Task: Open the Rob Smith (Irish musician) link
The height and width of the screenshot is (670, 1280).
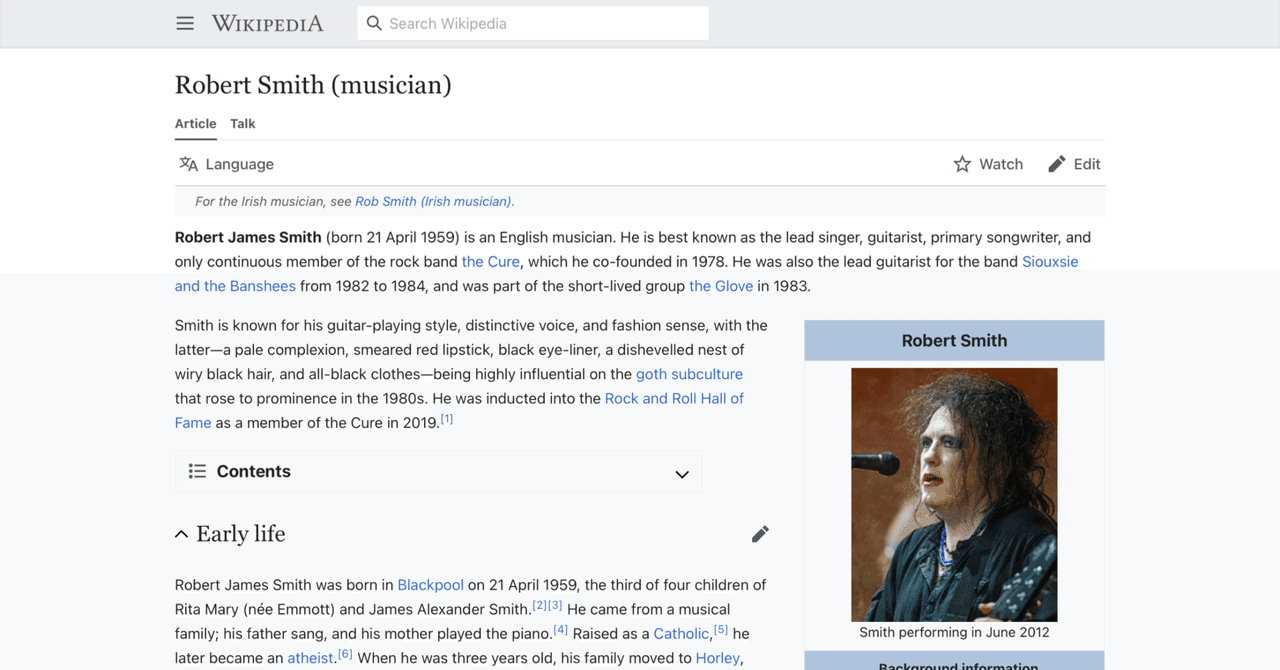Action: pos(433,201)
